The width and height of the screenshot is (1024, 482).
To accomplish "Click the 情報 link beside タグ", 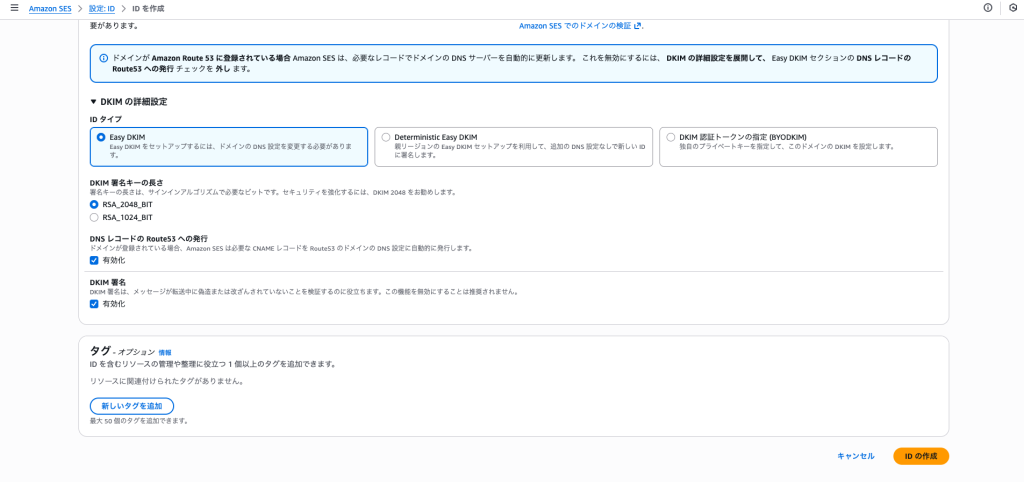I will click(165, 353).
